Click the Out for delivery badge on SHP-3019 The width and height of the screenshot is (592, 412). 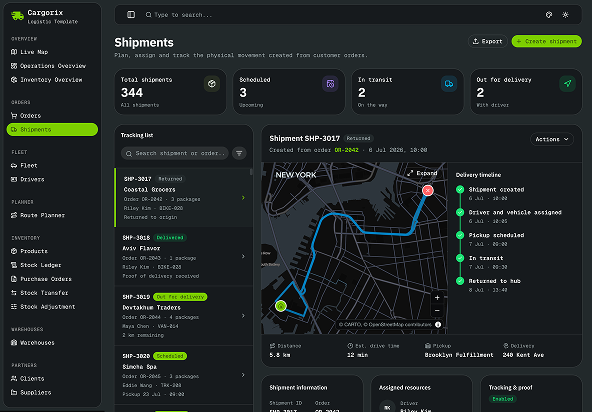tap(180, 297)
